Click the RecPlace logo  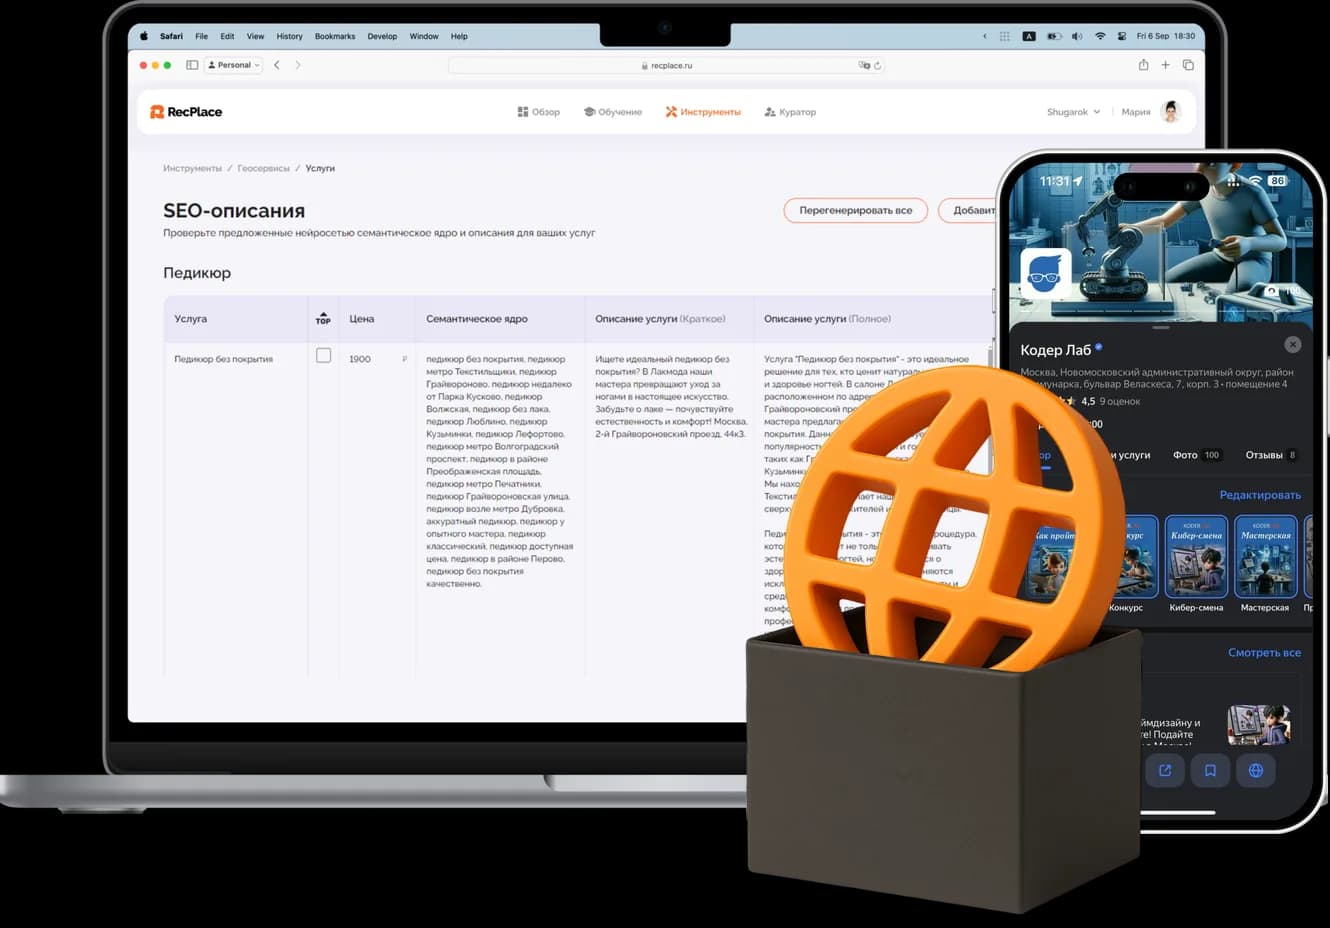click(186, 112)
